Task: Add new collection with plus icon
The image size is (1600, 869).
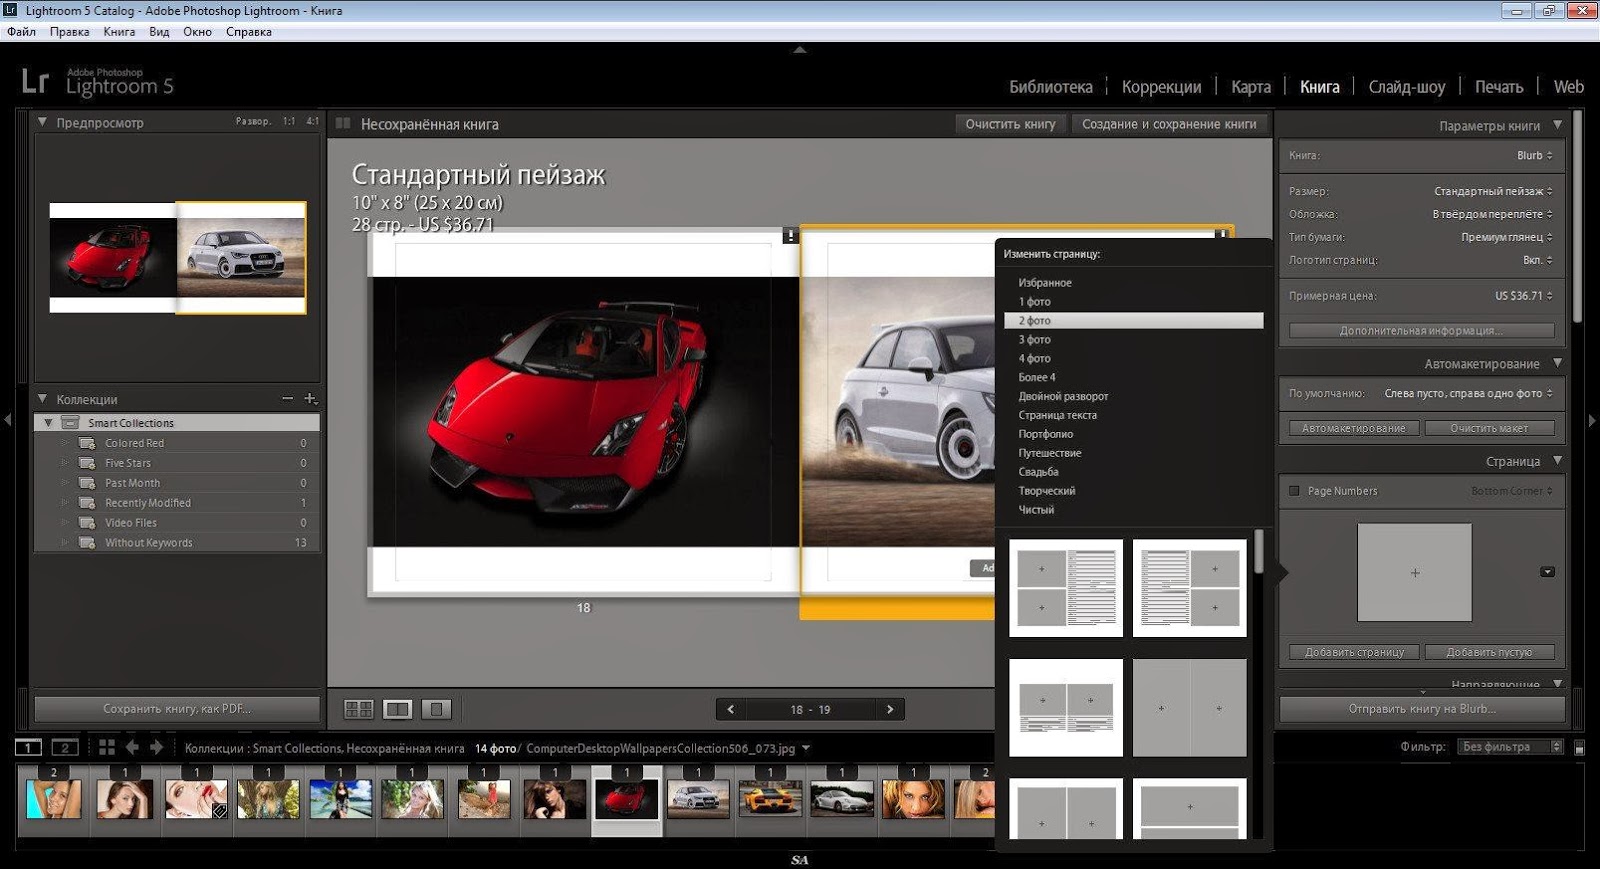Action: pos(310,399)
